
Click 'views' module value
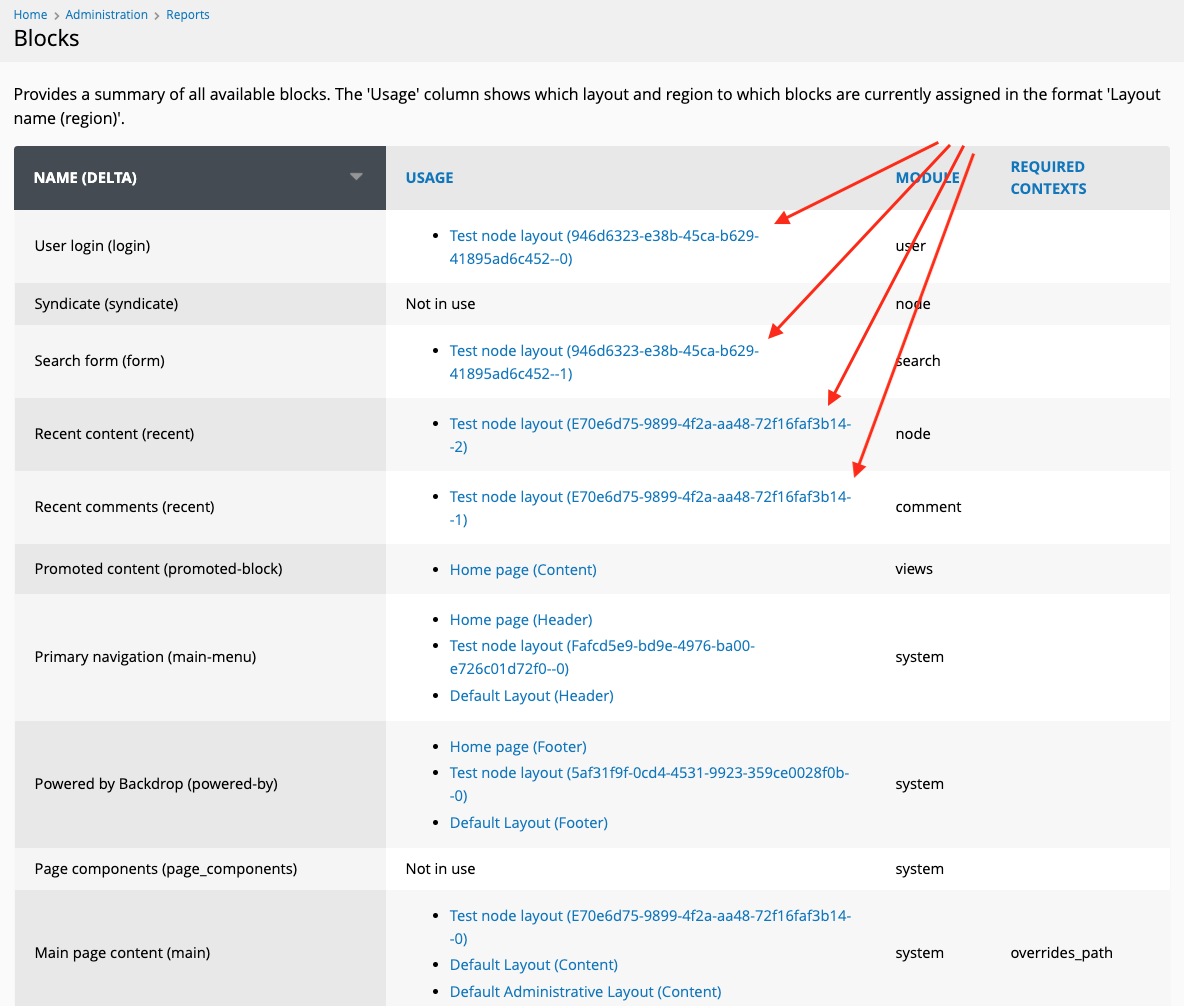point(914,569)
